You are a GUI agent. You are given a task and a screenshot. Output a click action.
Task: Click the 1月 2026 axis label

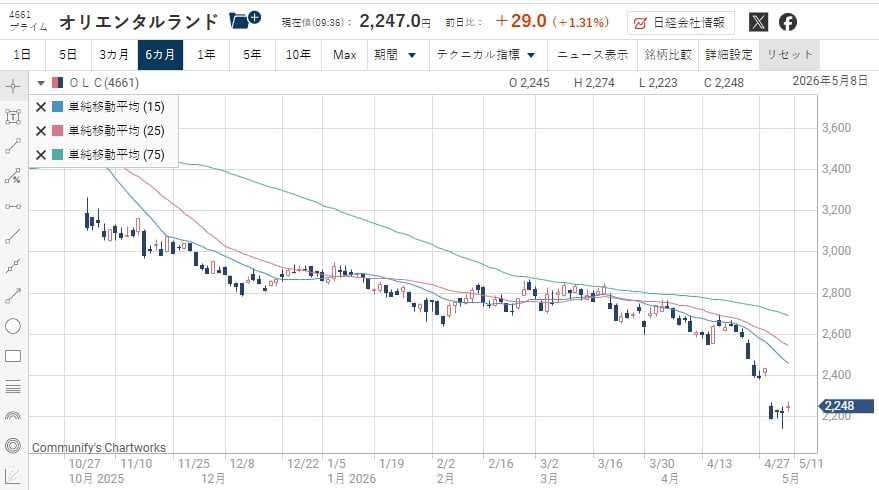click(351, 479)
